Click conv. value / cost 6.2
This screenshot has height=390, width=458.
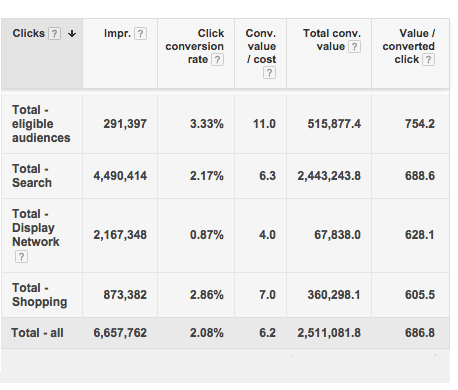pyautogui.click(x=268, y=333)
